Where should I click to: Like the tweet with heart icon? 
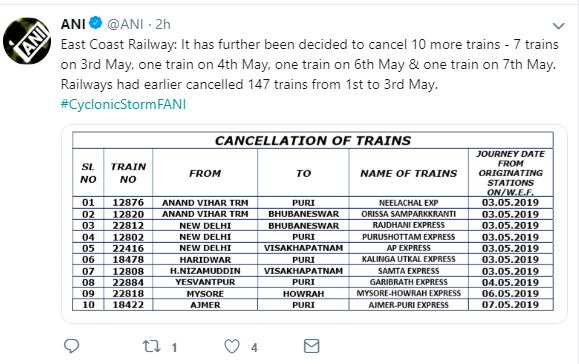(232, 347)
